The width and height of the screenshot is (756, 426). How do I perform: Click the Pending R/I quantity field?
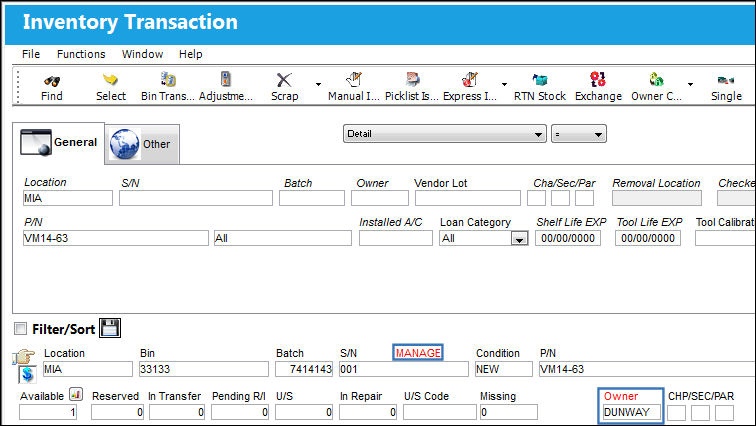click(240, 412)
